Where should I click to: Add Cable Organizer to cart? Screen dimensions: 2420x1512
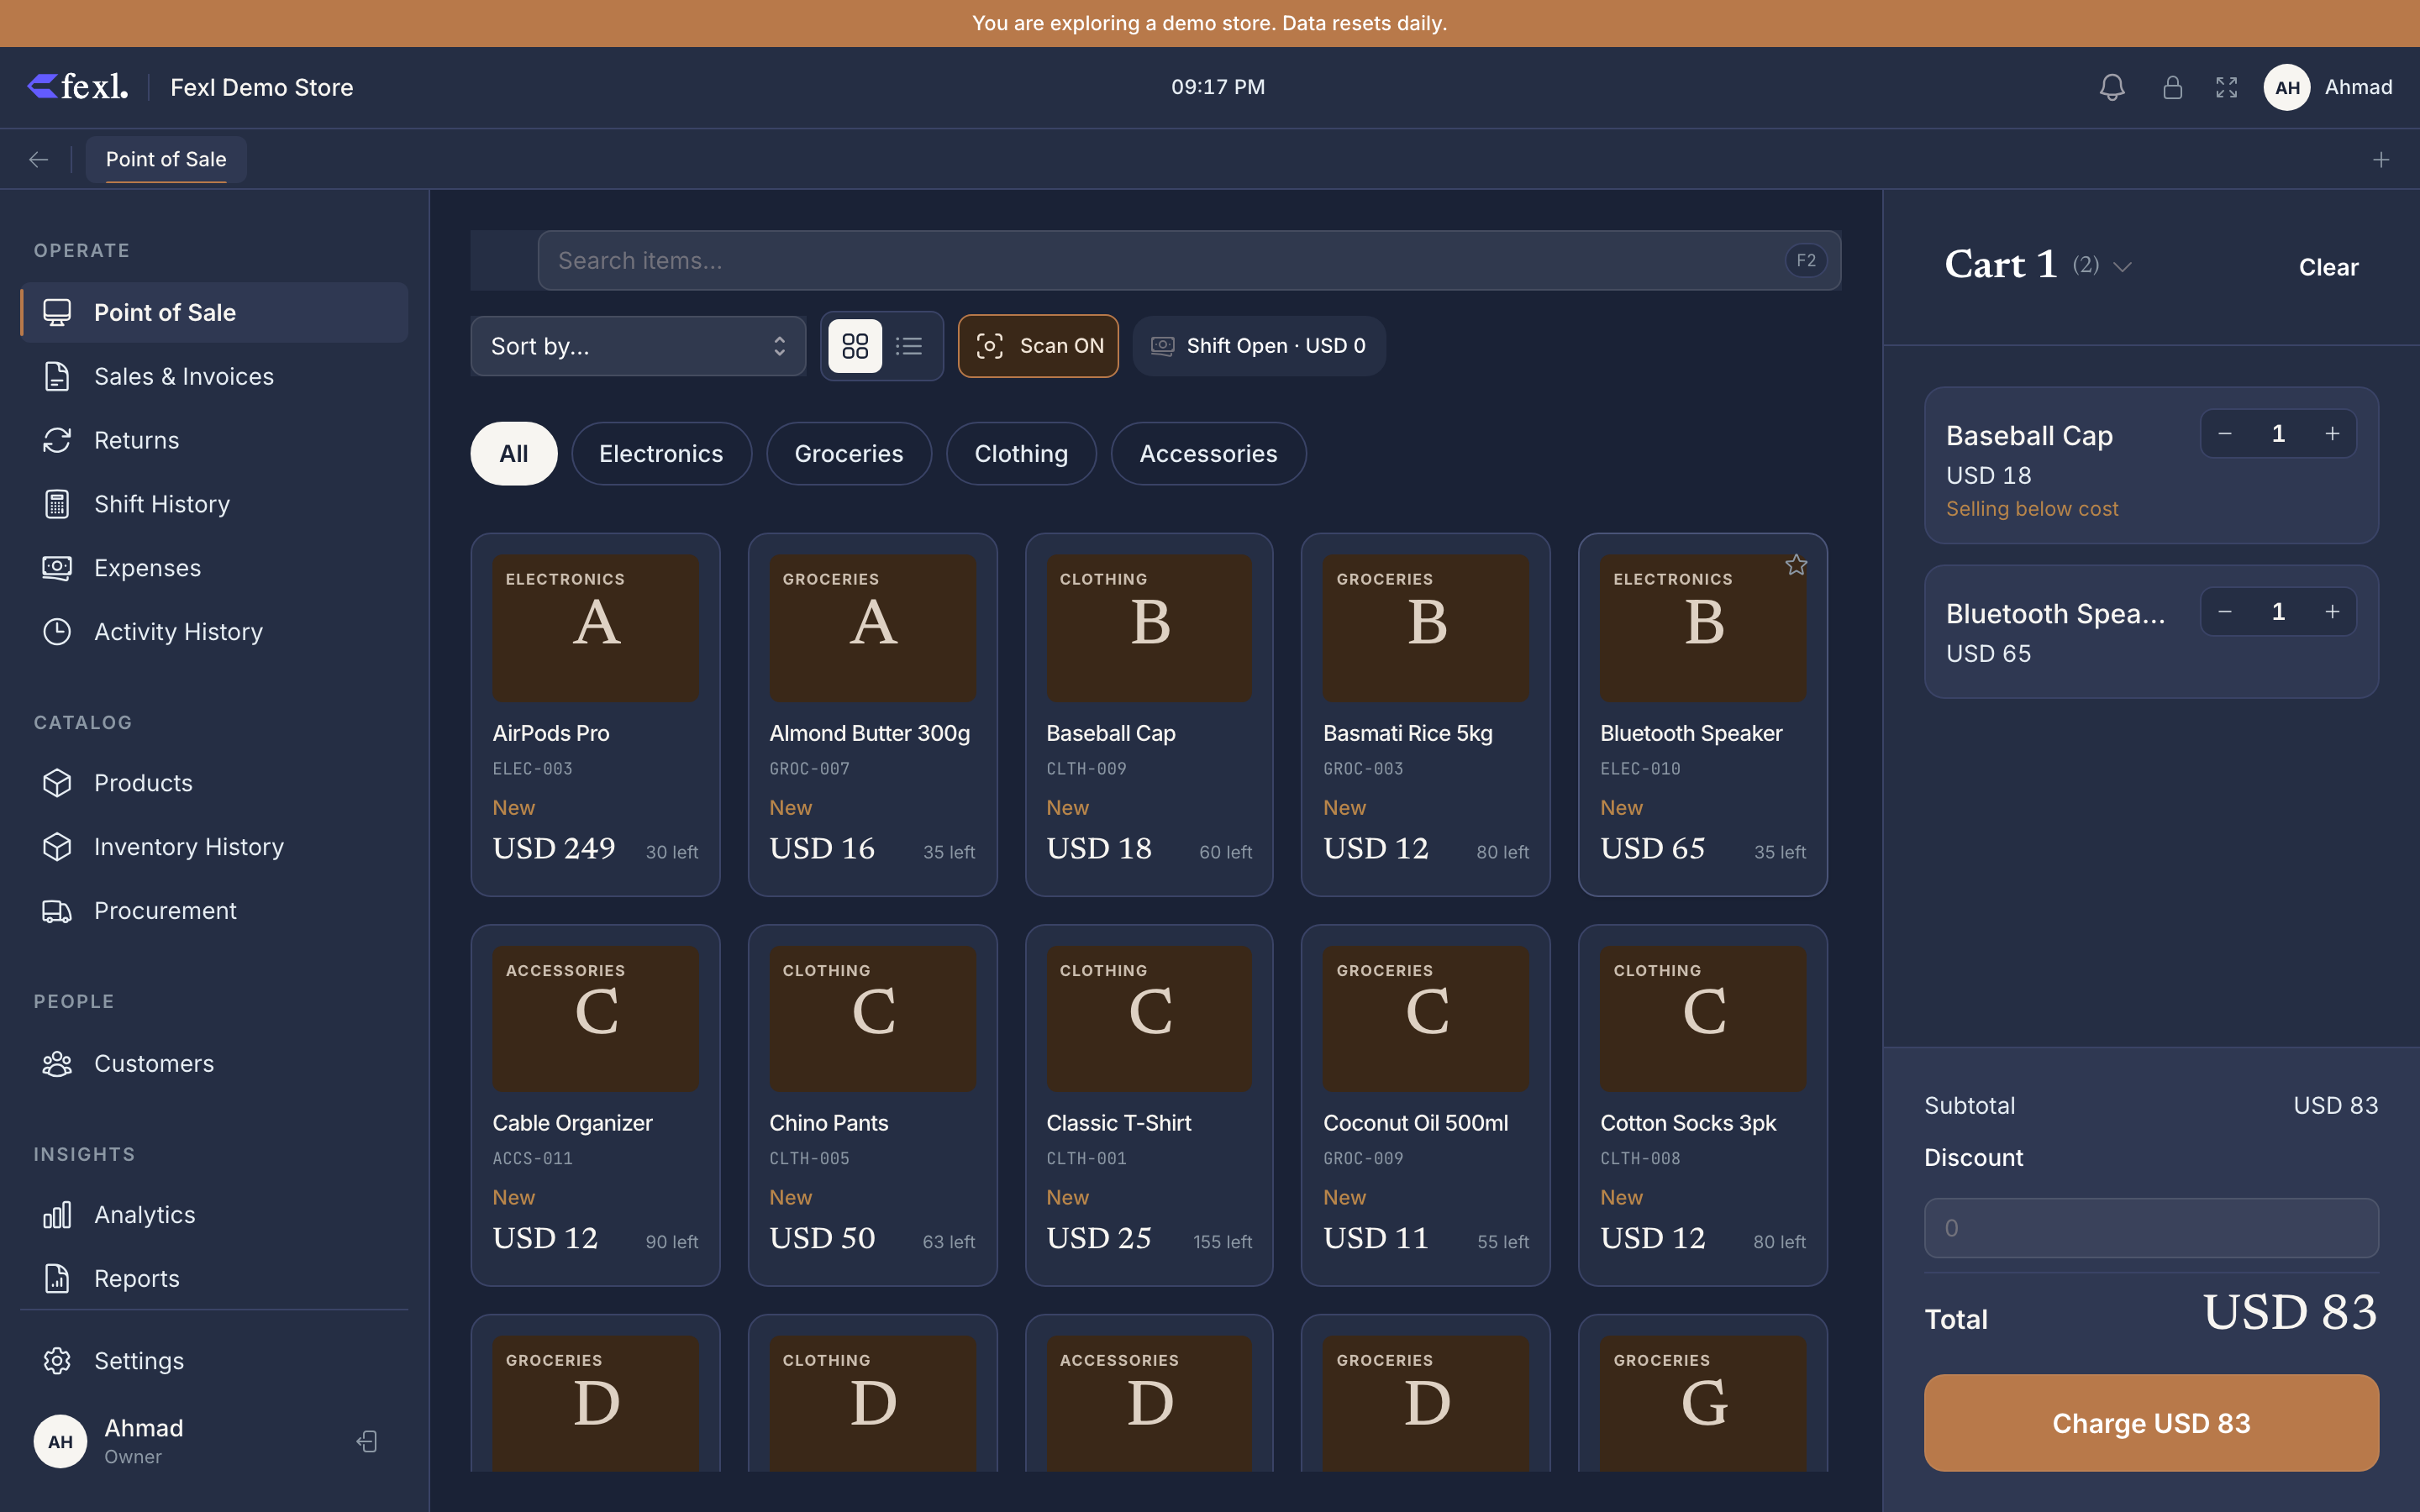[595, 1105]
